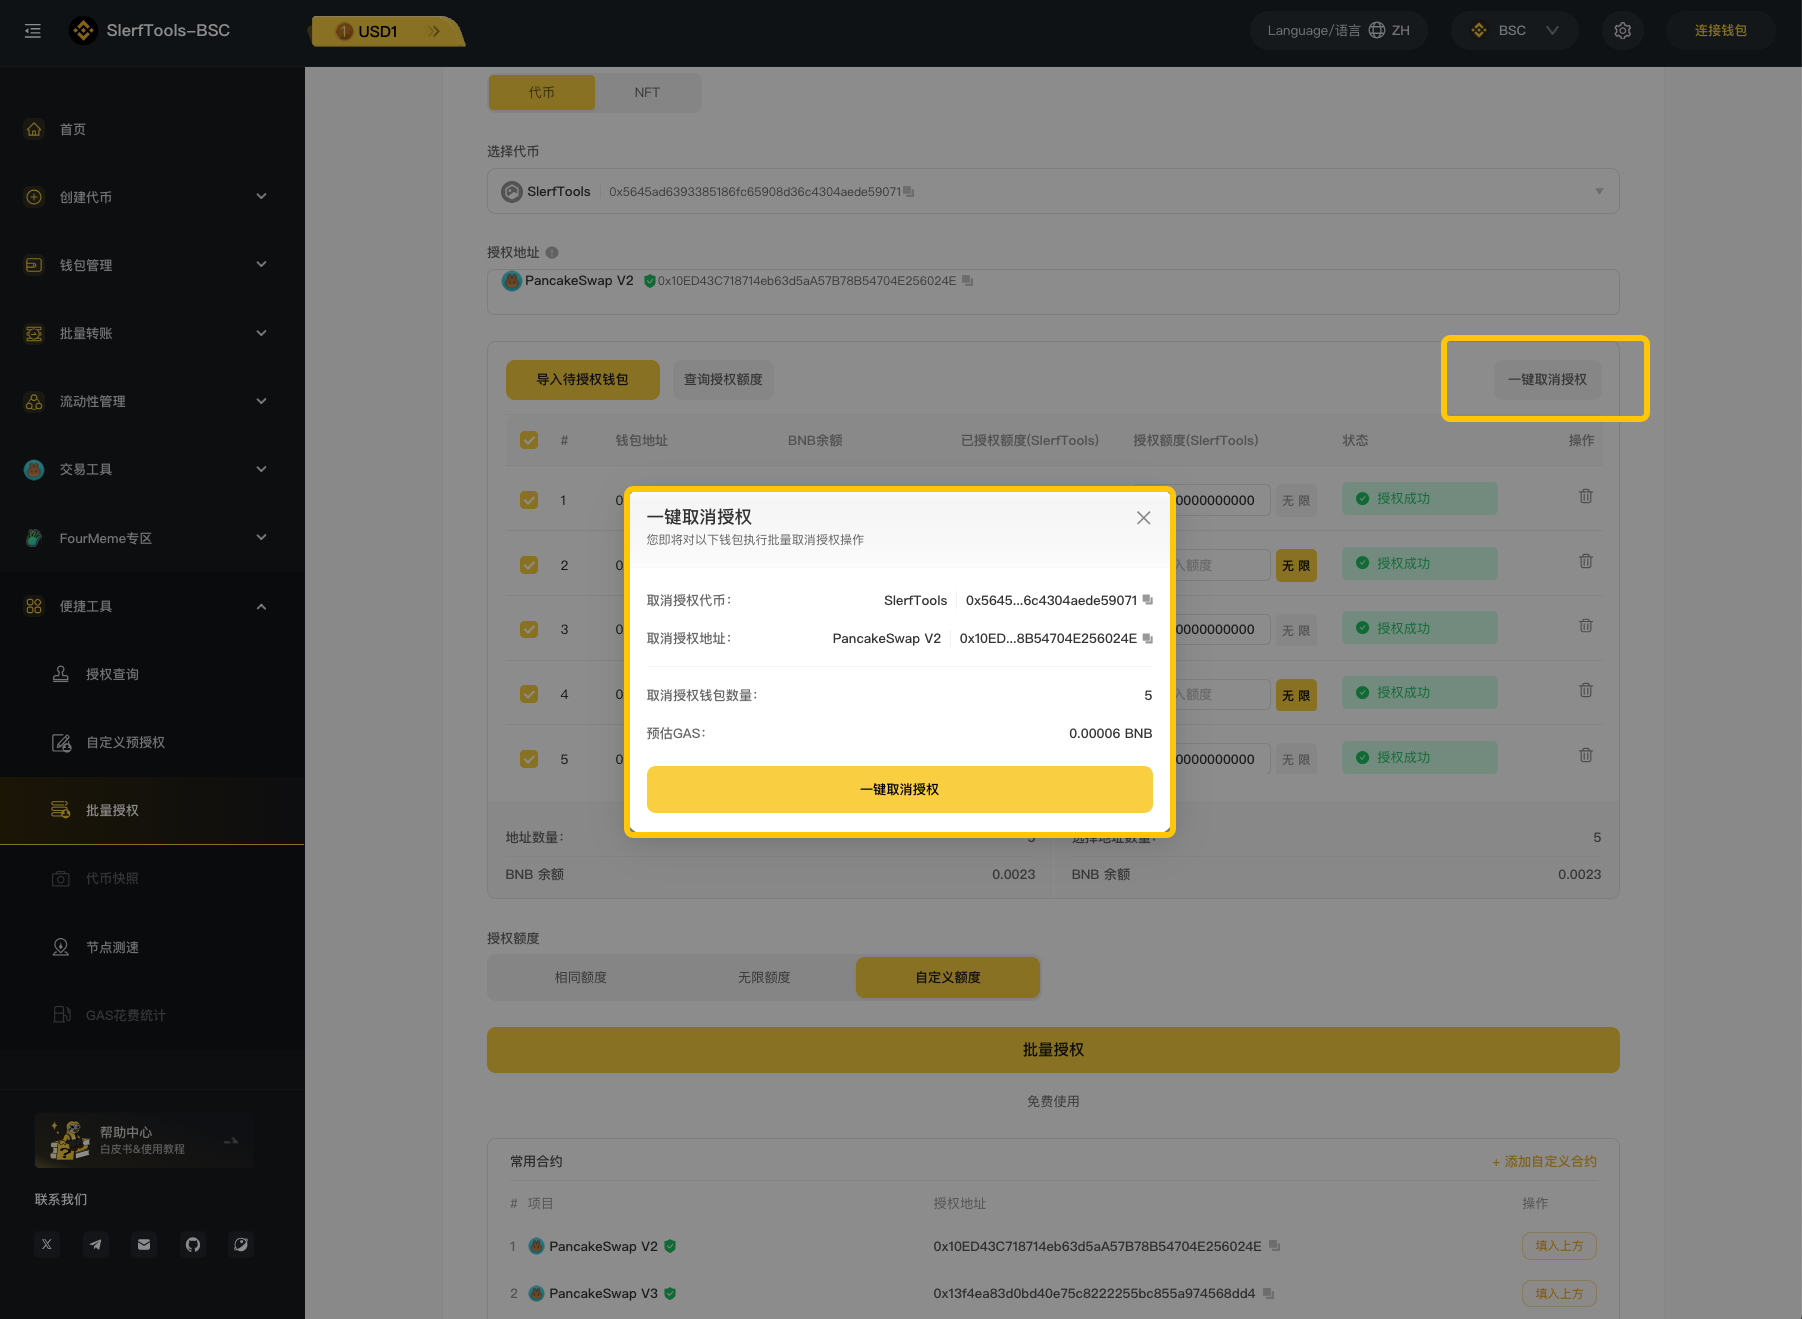Select the 无限额度 authorization amount option
Screen dimensions: 1802x1319
tap(764, 977)
